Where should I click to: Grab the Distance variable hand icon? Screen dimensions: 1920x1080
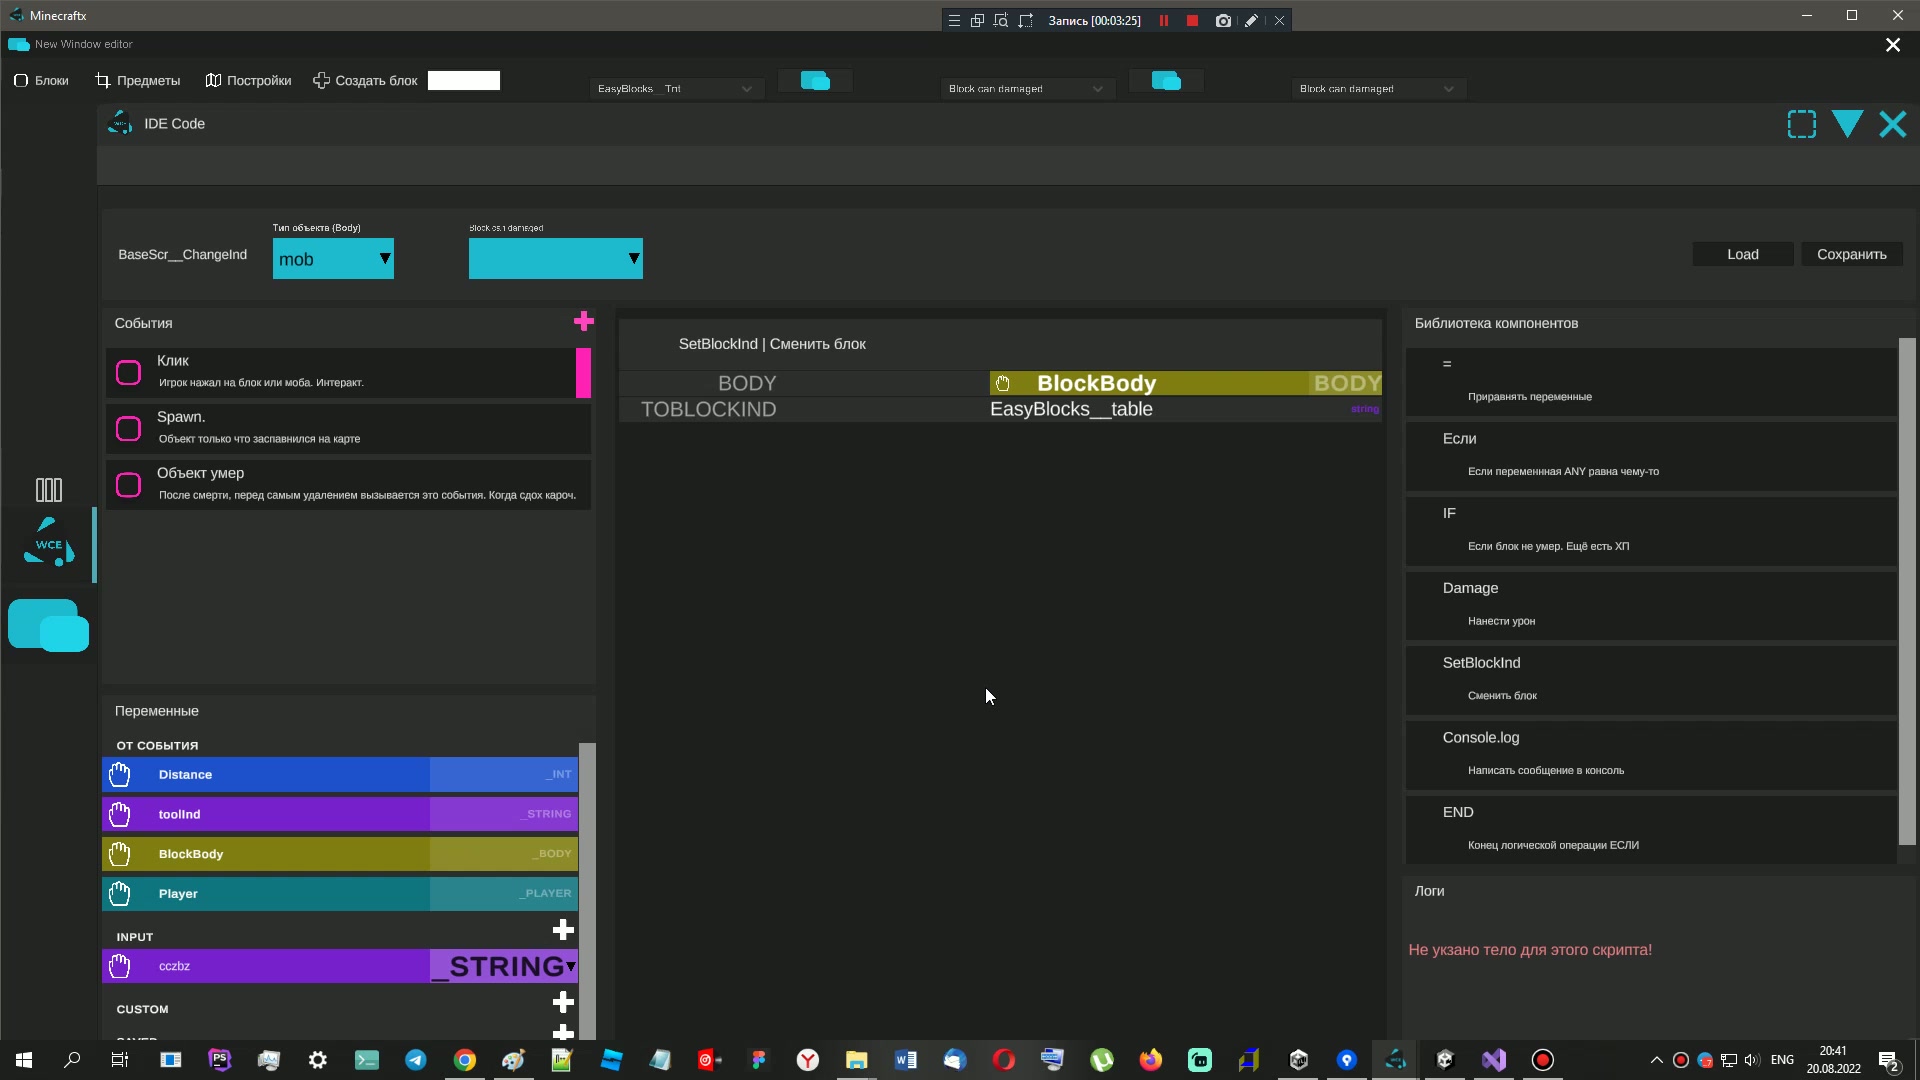(120, 775)
